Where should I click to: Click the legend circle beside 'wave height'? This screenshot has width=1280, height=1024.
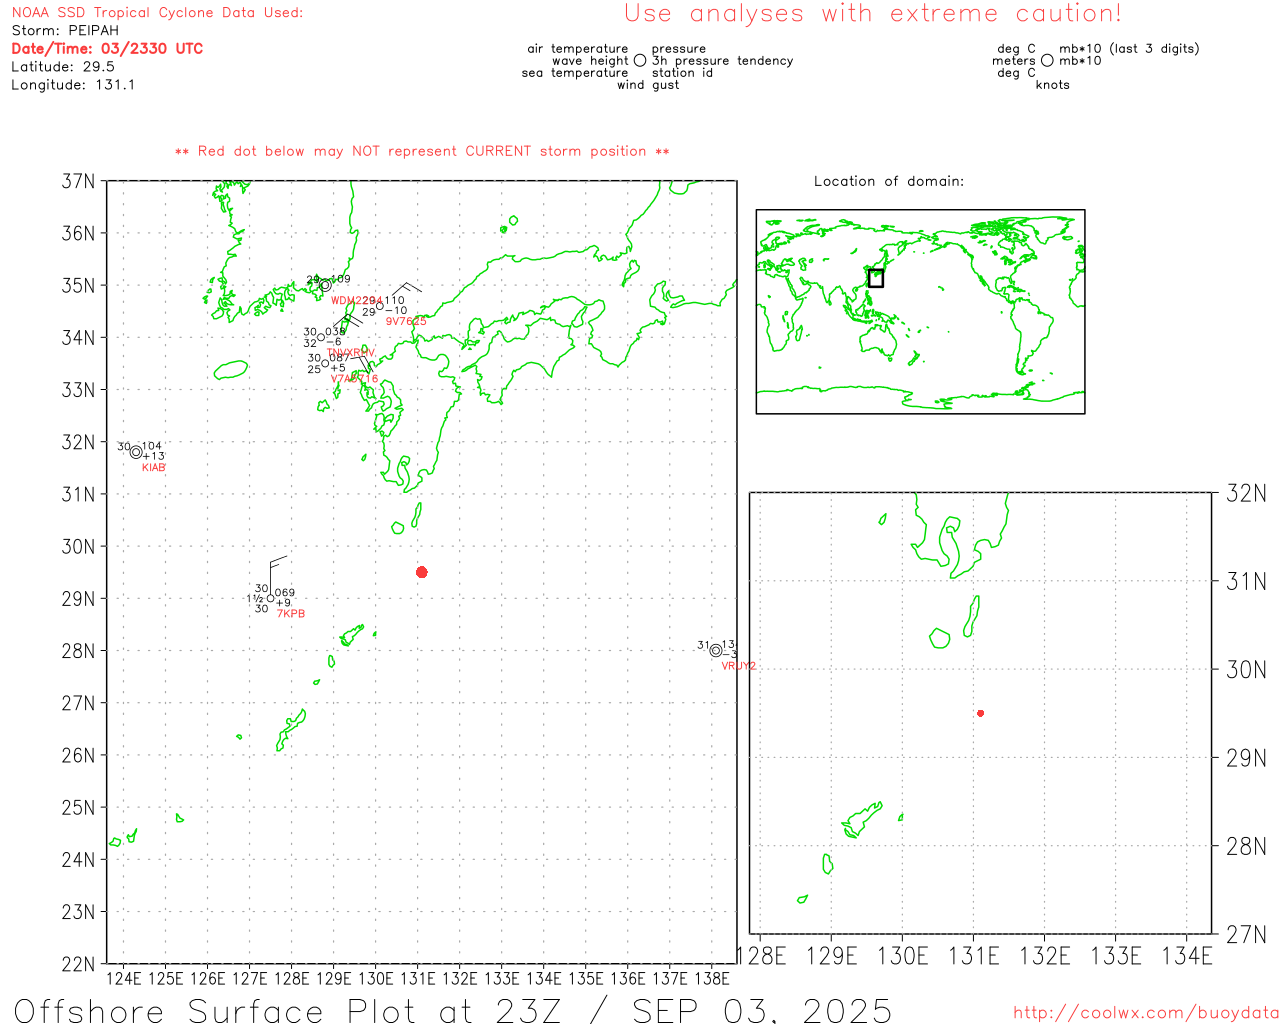640,60
